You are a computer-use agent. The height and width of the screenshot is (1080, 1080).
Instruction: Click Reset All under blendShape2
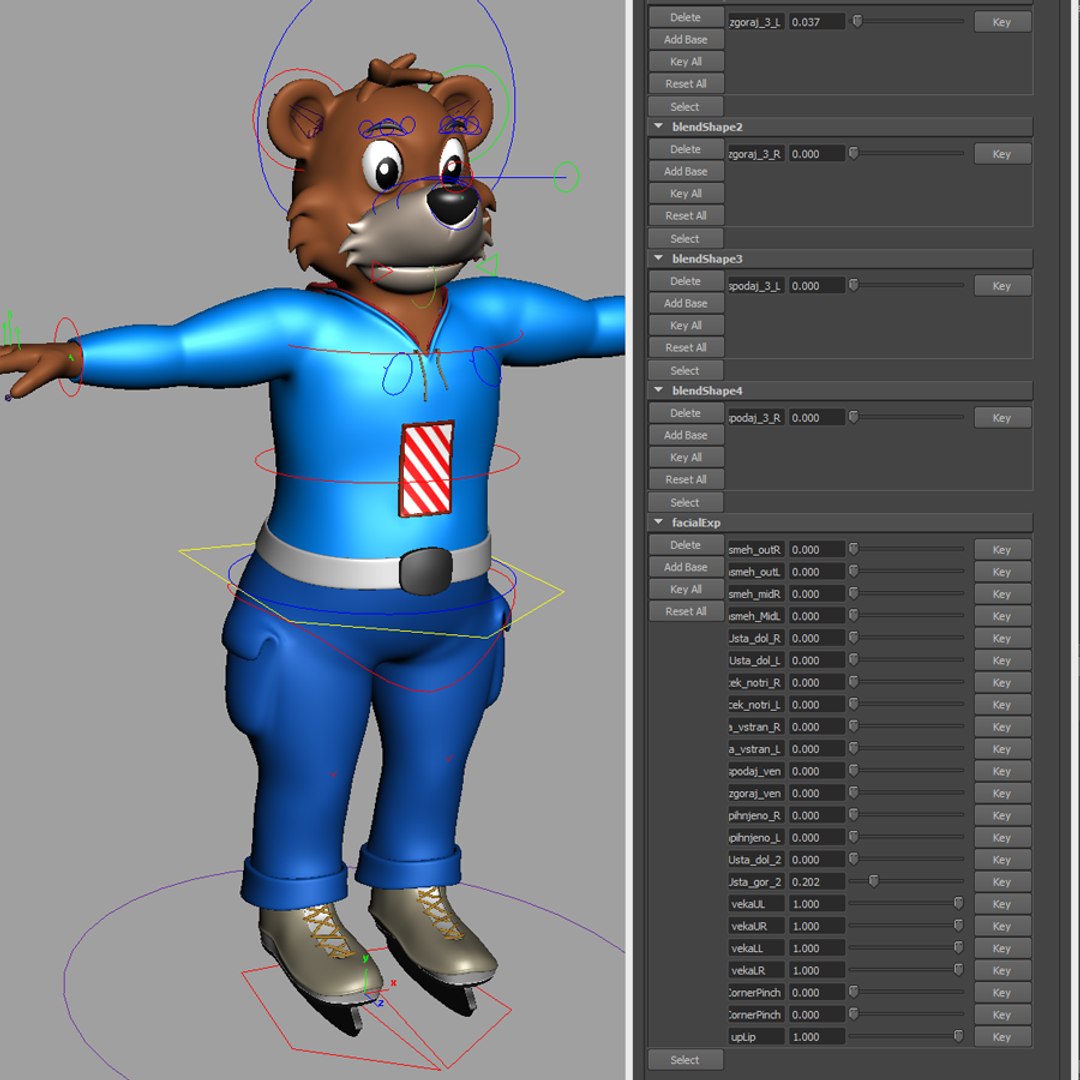tap(686, 216)
